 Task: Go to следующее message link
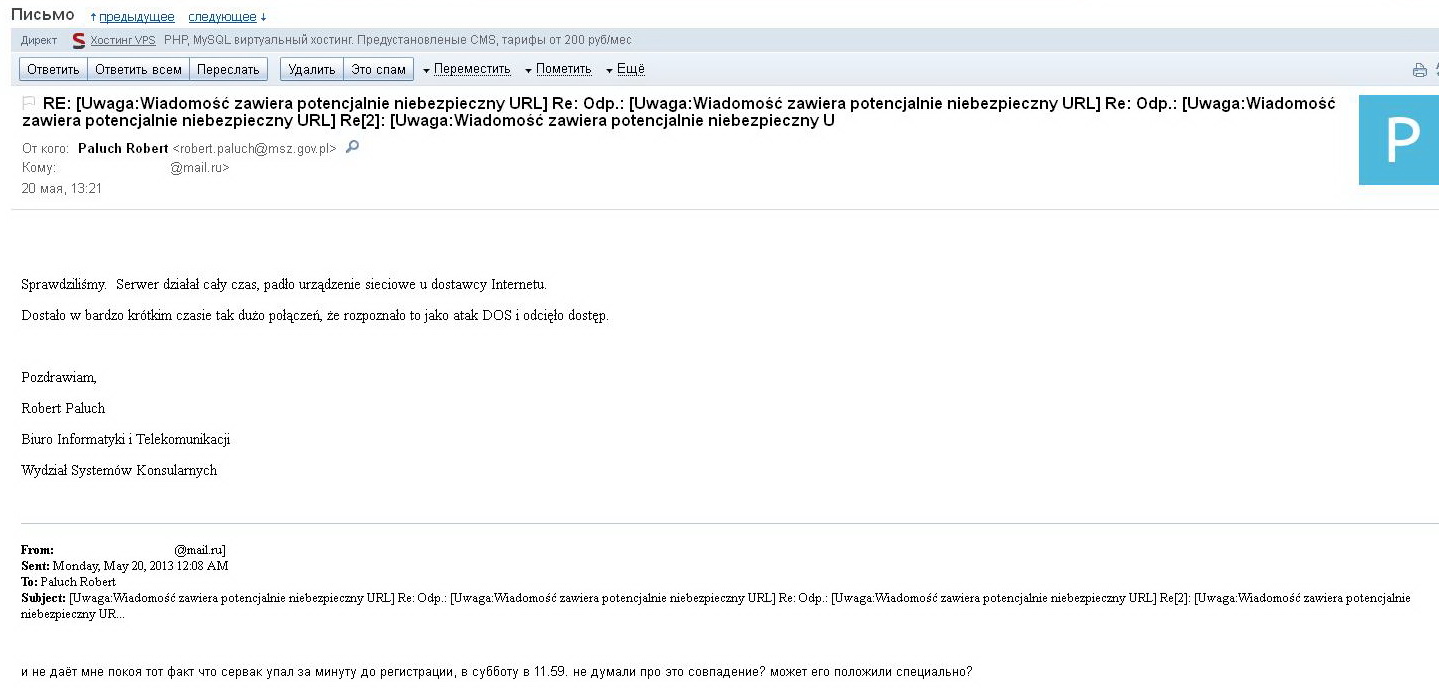click(x=223, y=17)
